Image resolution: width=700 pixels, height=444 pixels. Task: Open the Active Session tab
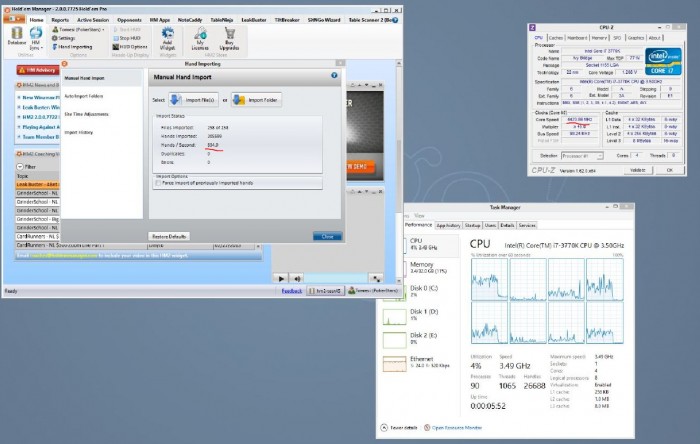[93, 20]
